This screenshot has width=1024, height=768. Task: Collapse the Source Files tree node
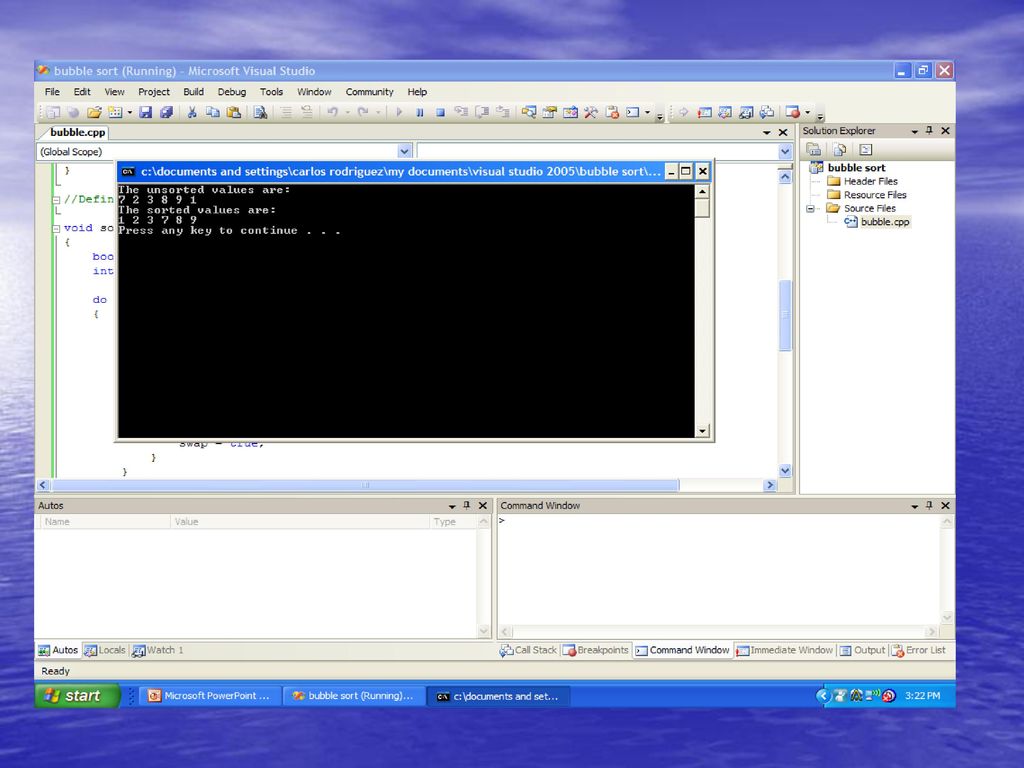(x=810, y=208)
